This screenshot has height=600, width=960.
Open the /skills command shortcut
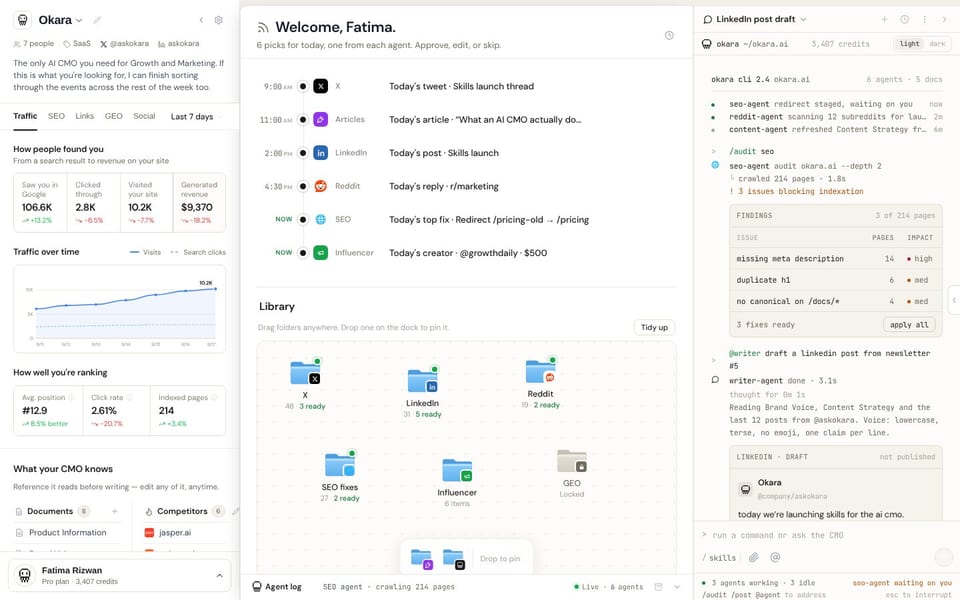pyautogui.click(x=719, y=558)
